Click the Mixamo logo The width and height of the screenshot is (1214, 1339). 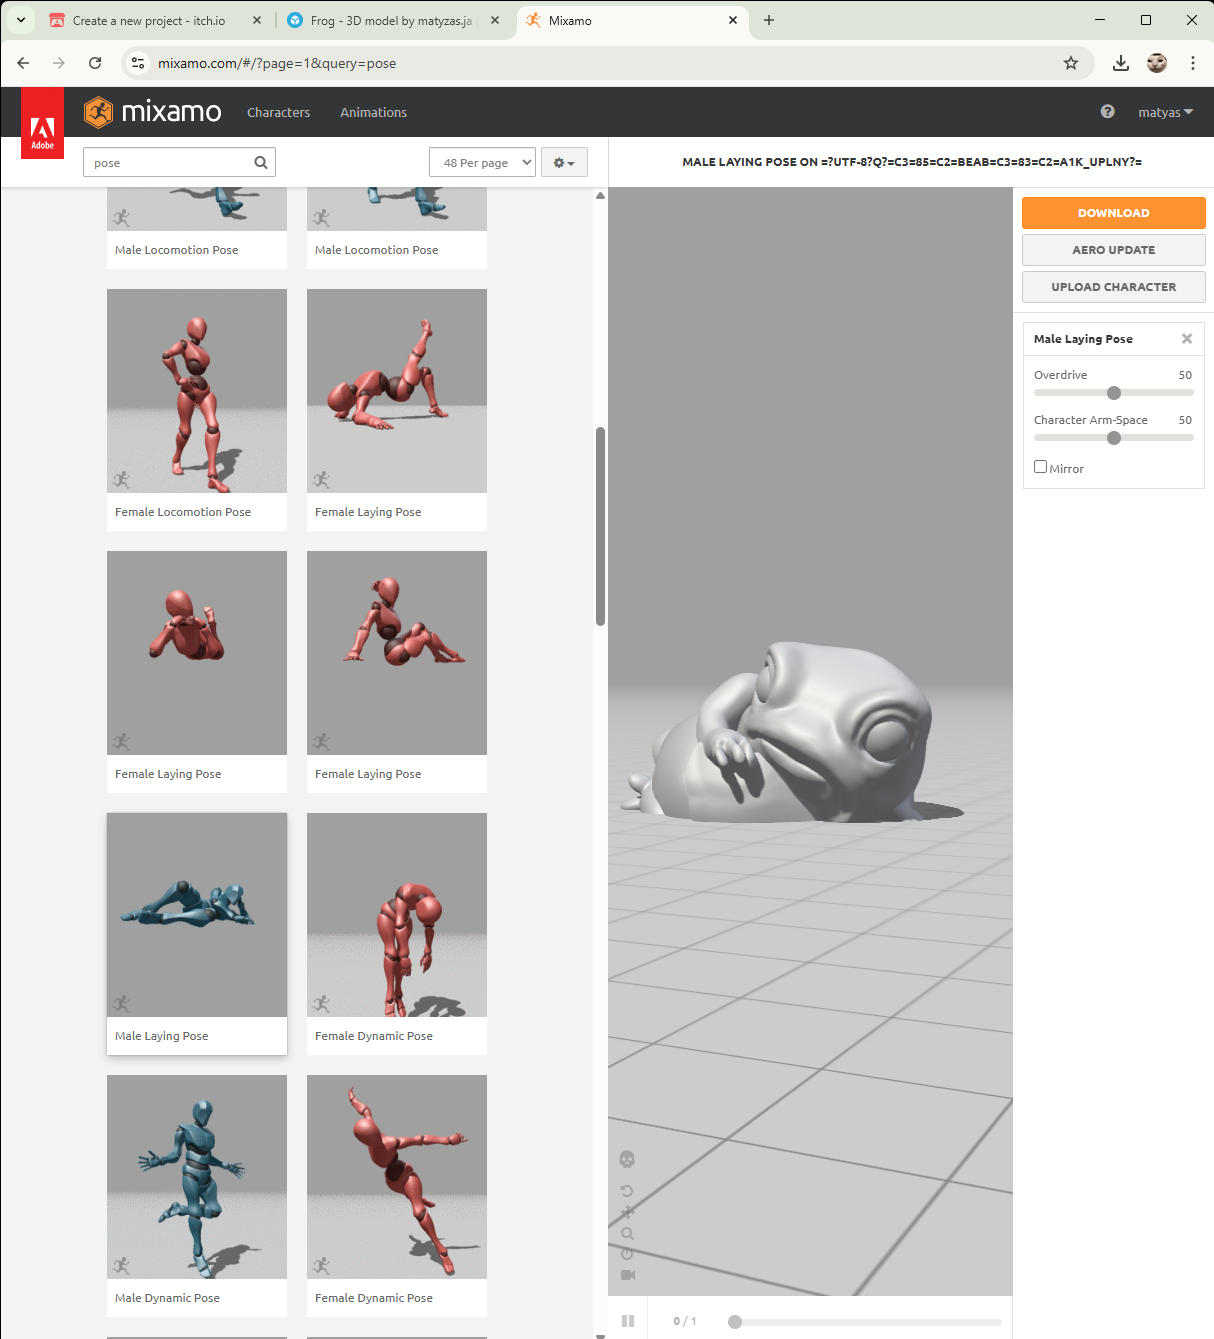pos(152,112)
